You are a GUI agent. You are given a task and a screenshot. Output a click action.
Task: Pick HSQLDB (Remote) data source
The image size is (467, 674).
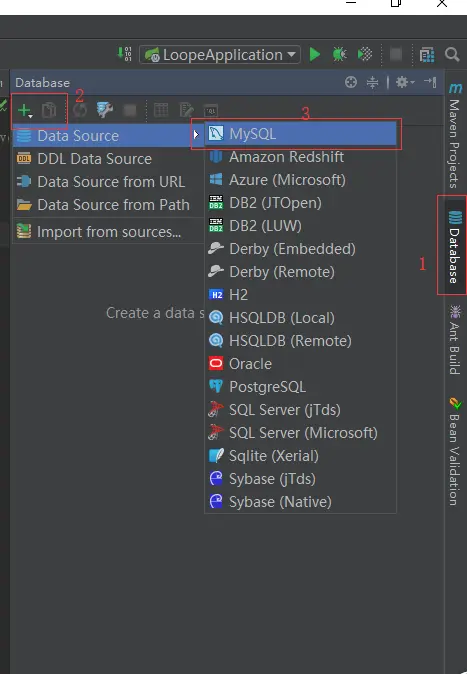pyautogui.click(x=301, y=340)
